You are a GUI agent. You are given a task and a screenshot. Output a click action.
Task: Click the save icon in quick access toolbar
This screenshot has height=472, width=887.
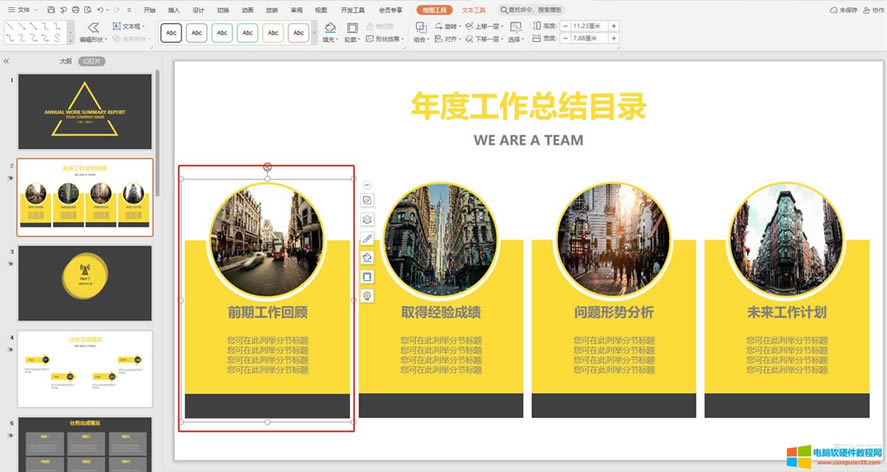coord(51,9)
